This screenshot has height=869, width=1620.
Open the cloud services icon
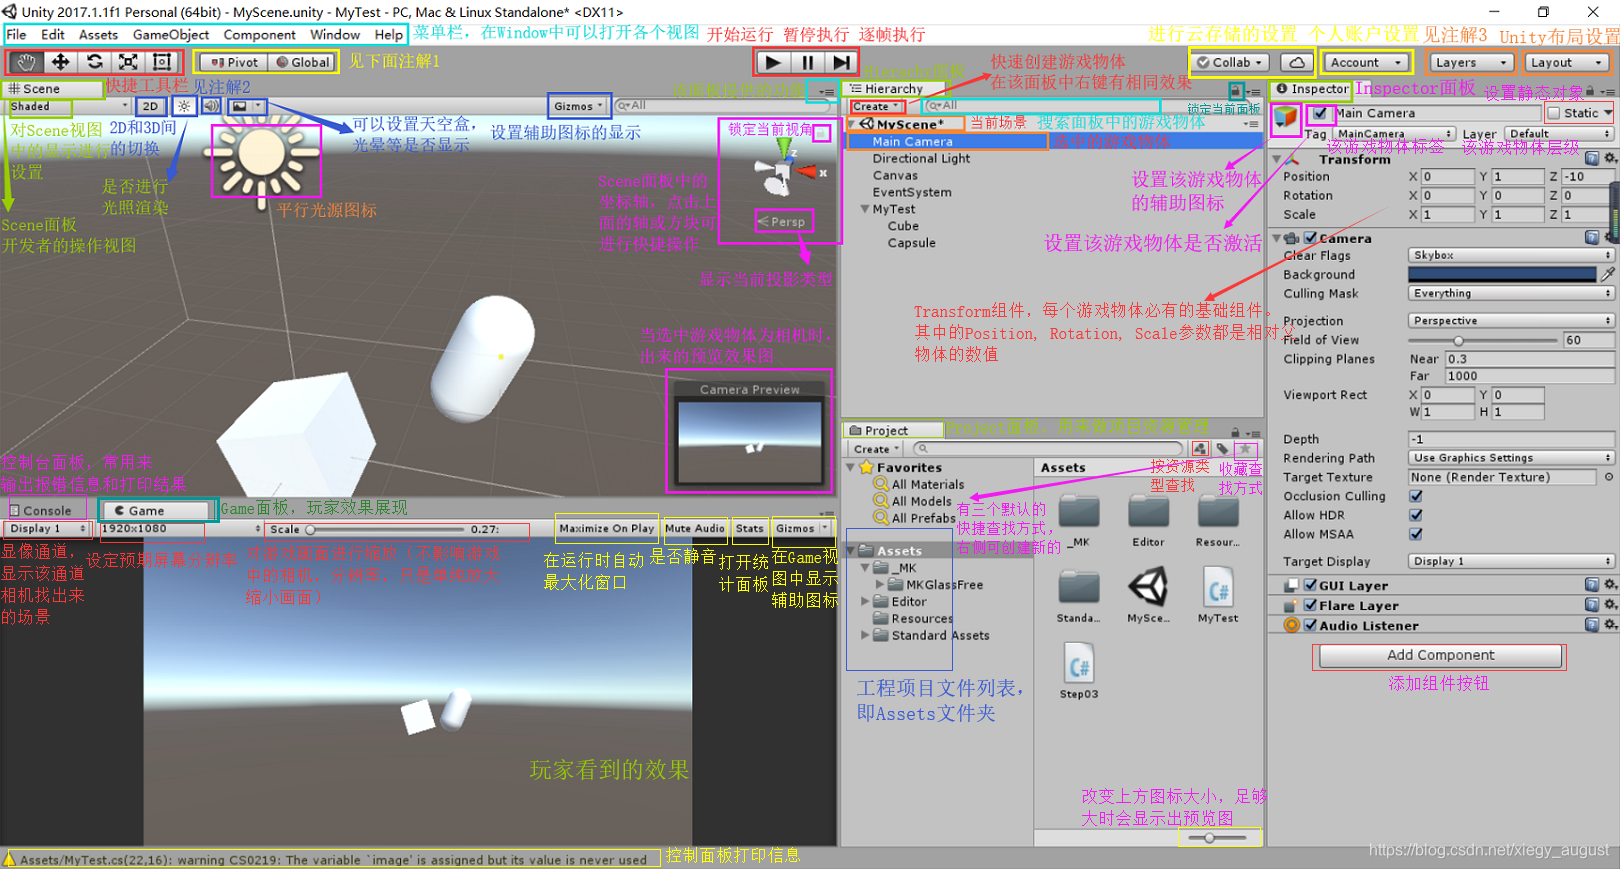(x=1296, y=62)
